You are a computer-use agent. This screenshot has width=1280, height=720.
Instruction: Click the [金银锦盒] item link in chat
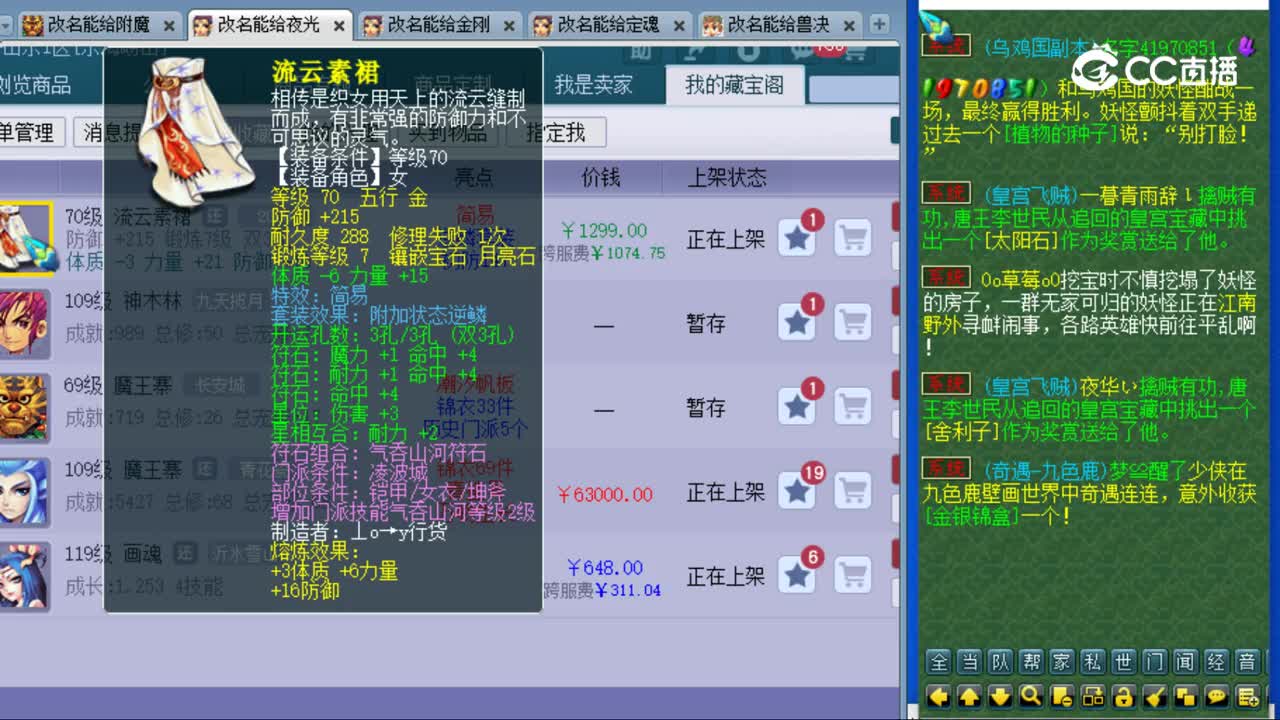pyautogui.click(x=972, y=516)
